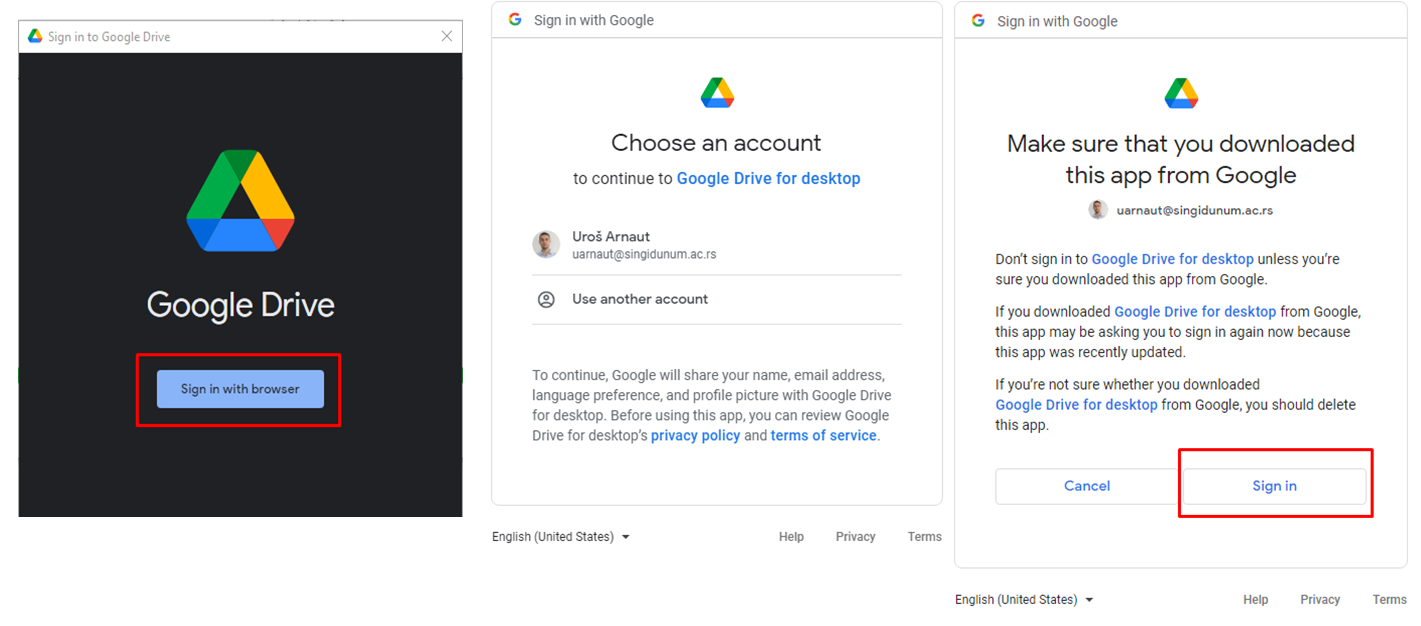Image resolution: width=1421 pixels, height=626 pixels.
Task: Open the privacy policy link
Action: 695,435
